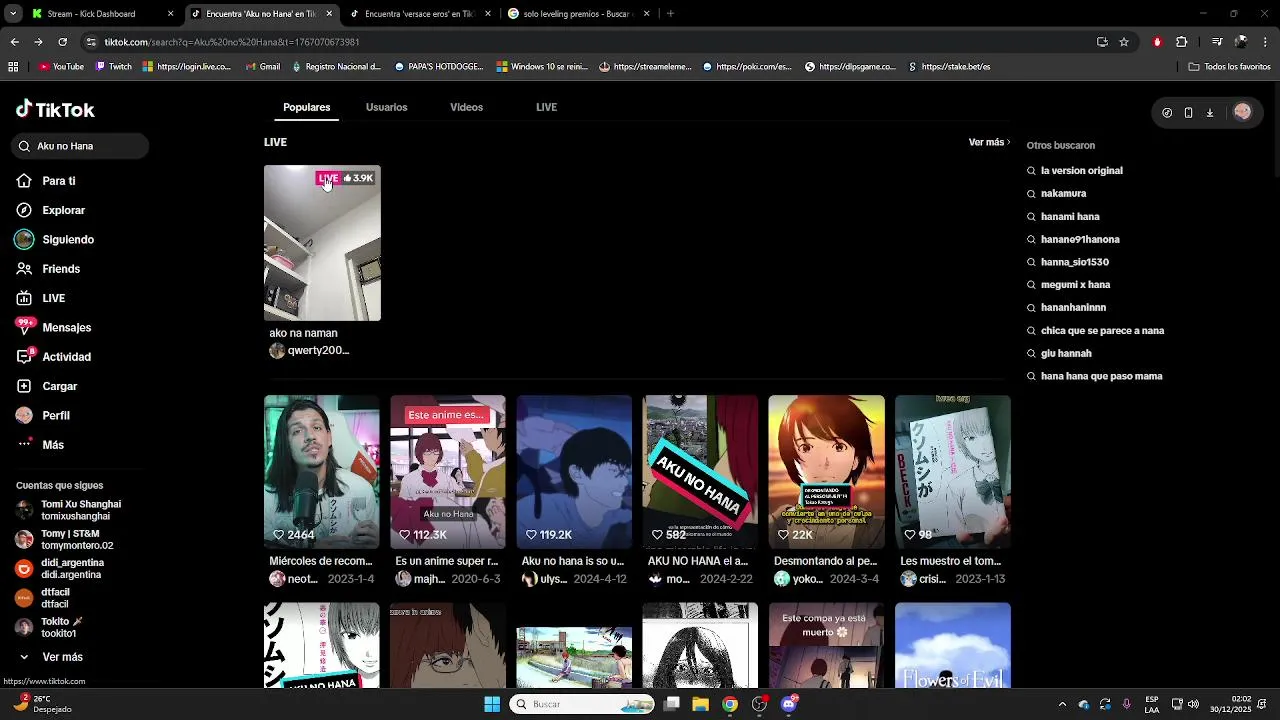1280x720 pixels.
Task: Open new Chrome tab
Action: pyautogui.click(x=670, y=14)
